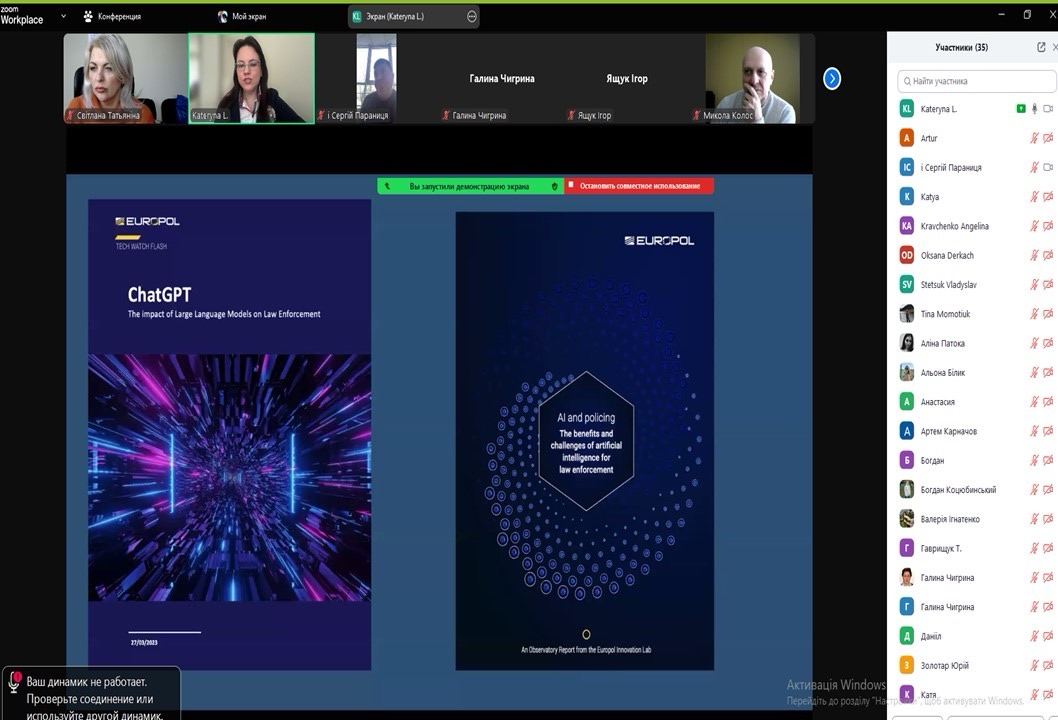Focus the Найти участника search field
The height and width of the screenshot is (720, 1058).
click(x=976, y=81)
